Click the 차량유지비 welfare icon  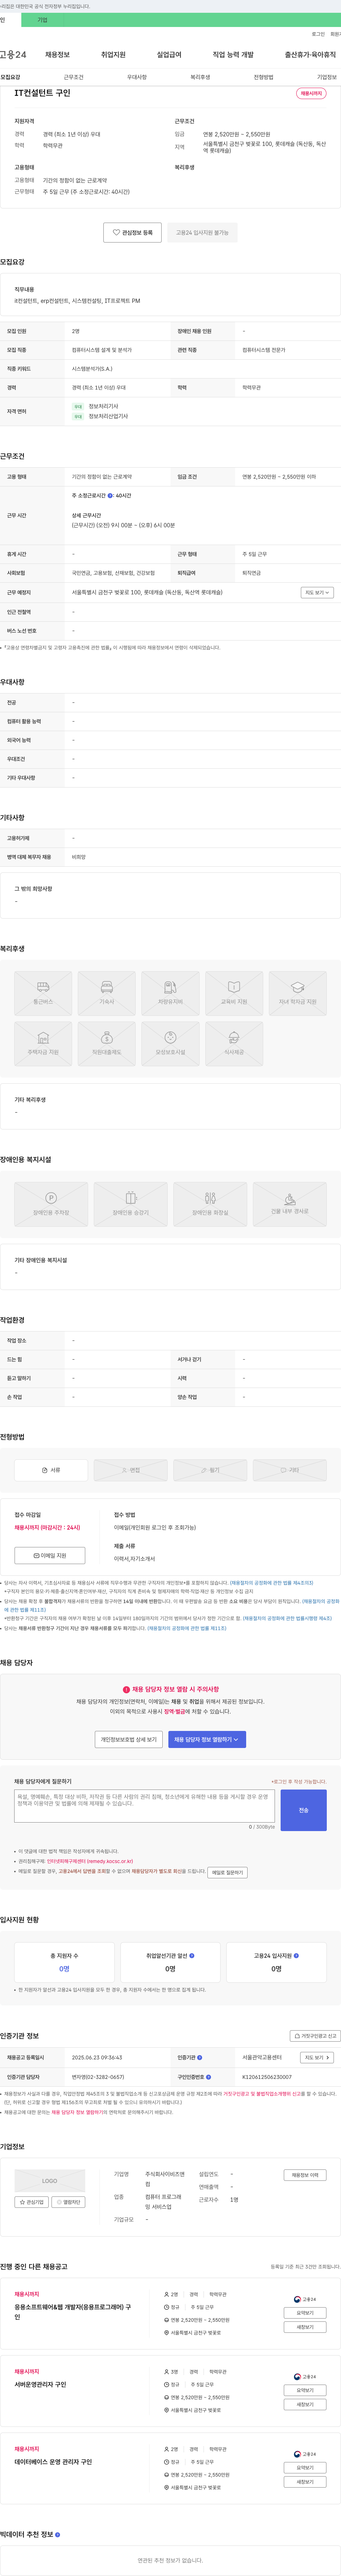170,993
